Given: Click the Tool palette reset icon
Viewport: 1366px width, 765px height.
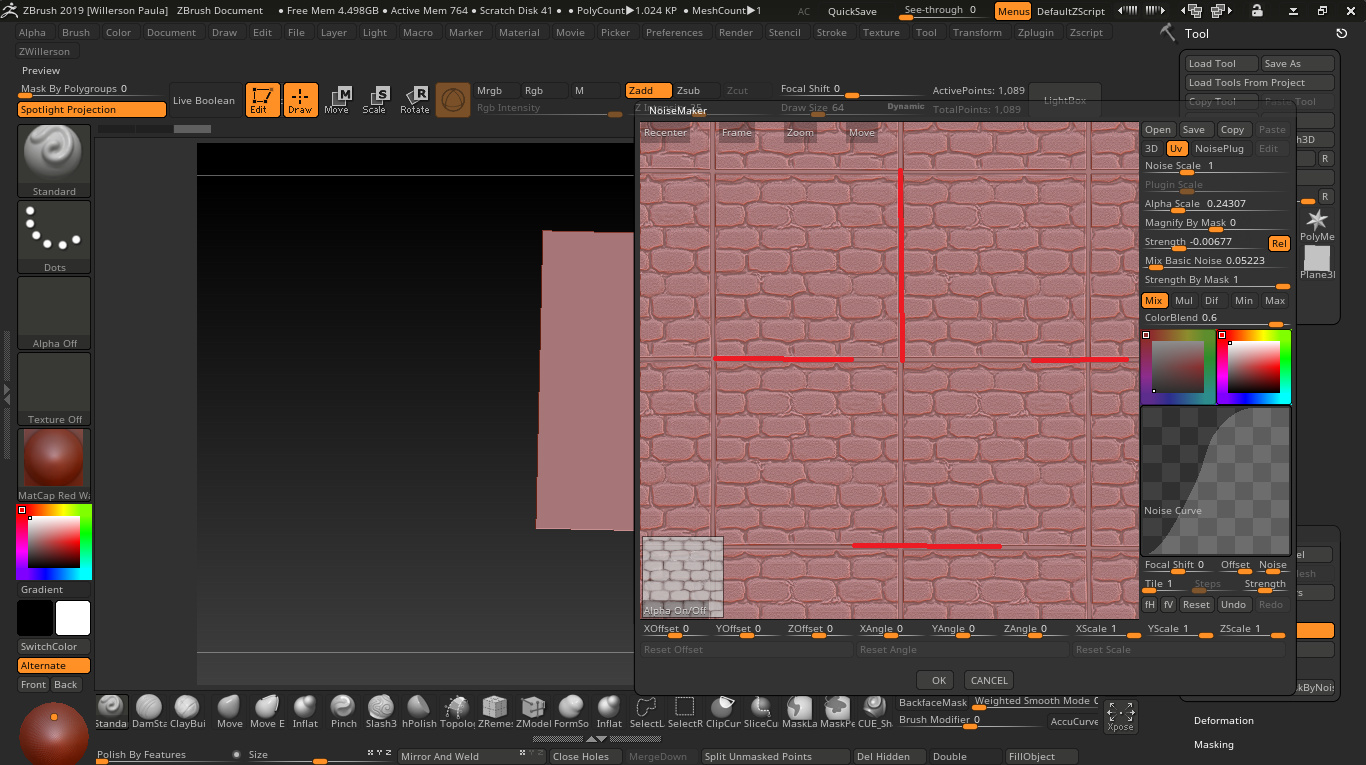Looking at the screenshot, I should pos(1341,33).
